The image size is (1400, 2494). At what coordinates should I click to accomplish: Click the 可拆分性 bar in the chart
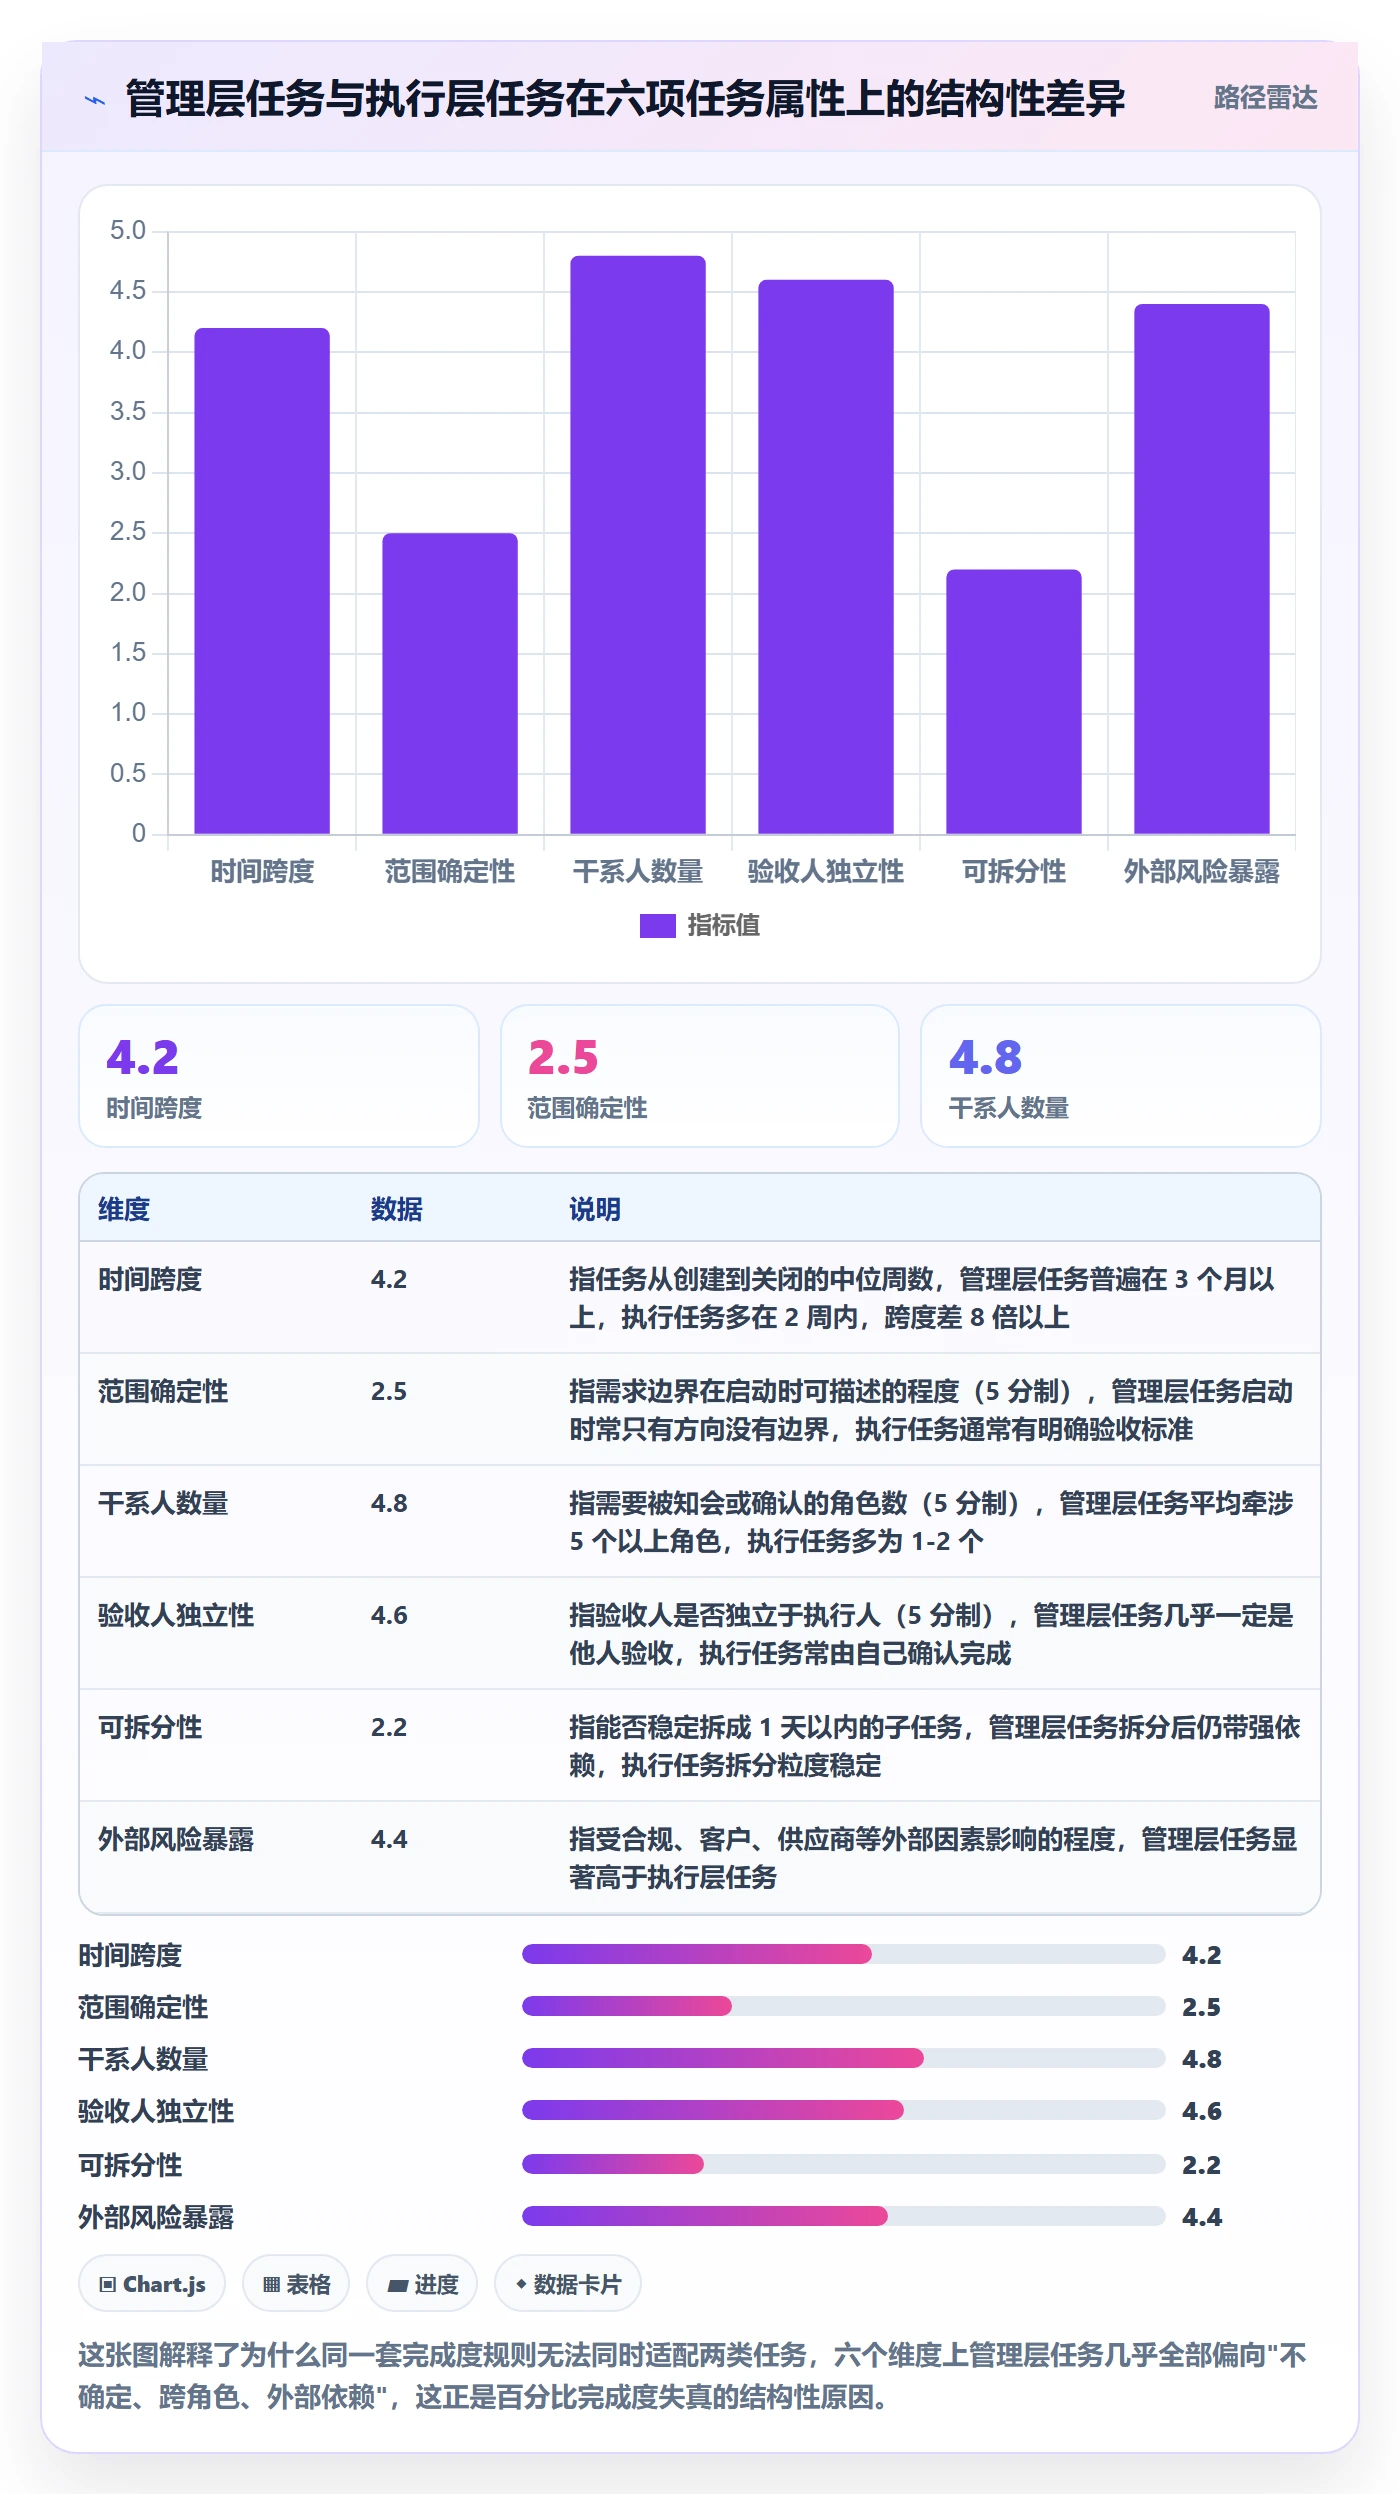tap(1014, 702)
